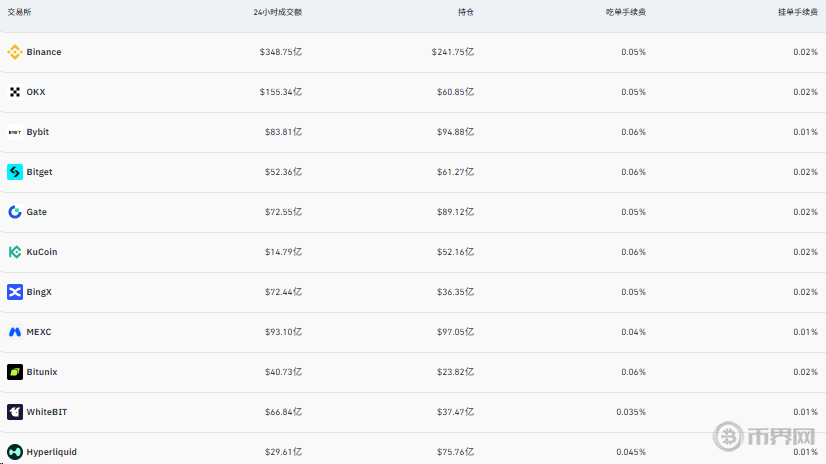
Task: Select Hyperliquid open interest $75.76亿
Action: point(455,452)
